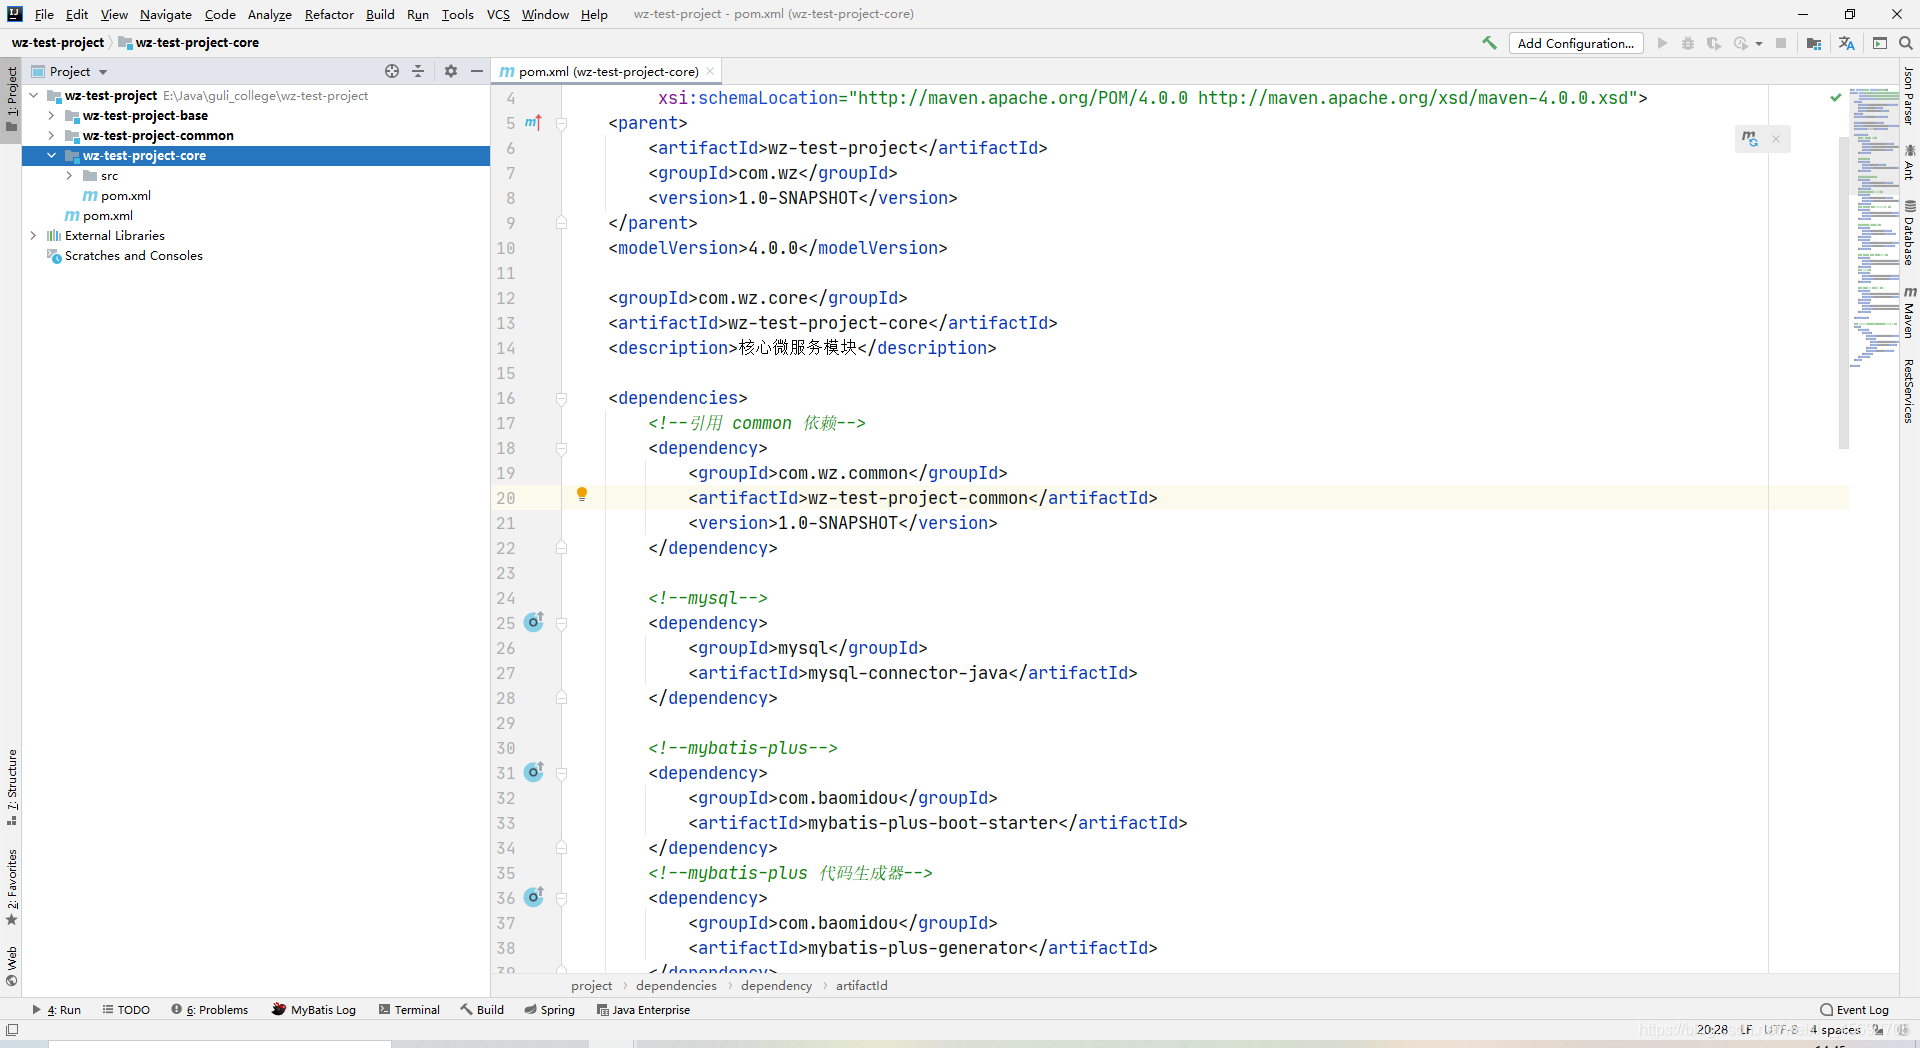Click the '4 spaces' indent status entry
This screenshot has width=1920, height=1048.
(x=1835, y=1030)
